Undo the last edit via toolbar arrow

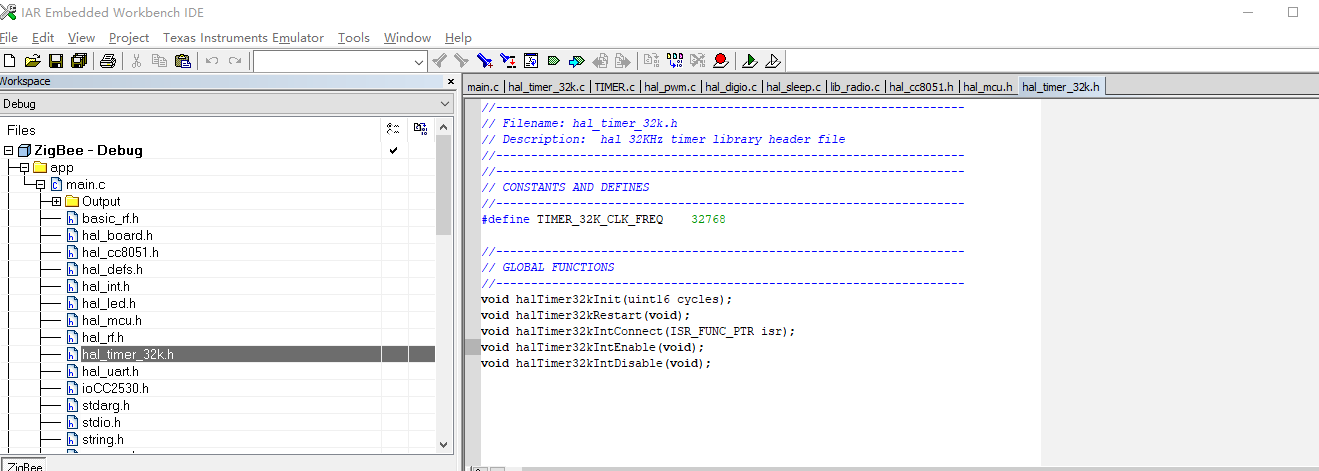coord(212,61)
